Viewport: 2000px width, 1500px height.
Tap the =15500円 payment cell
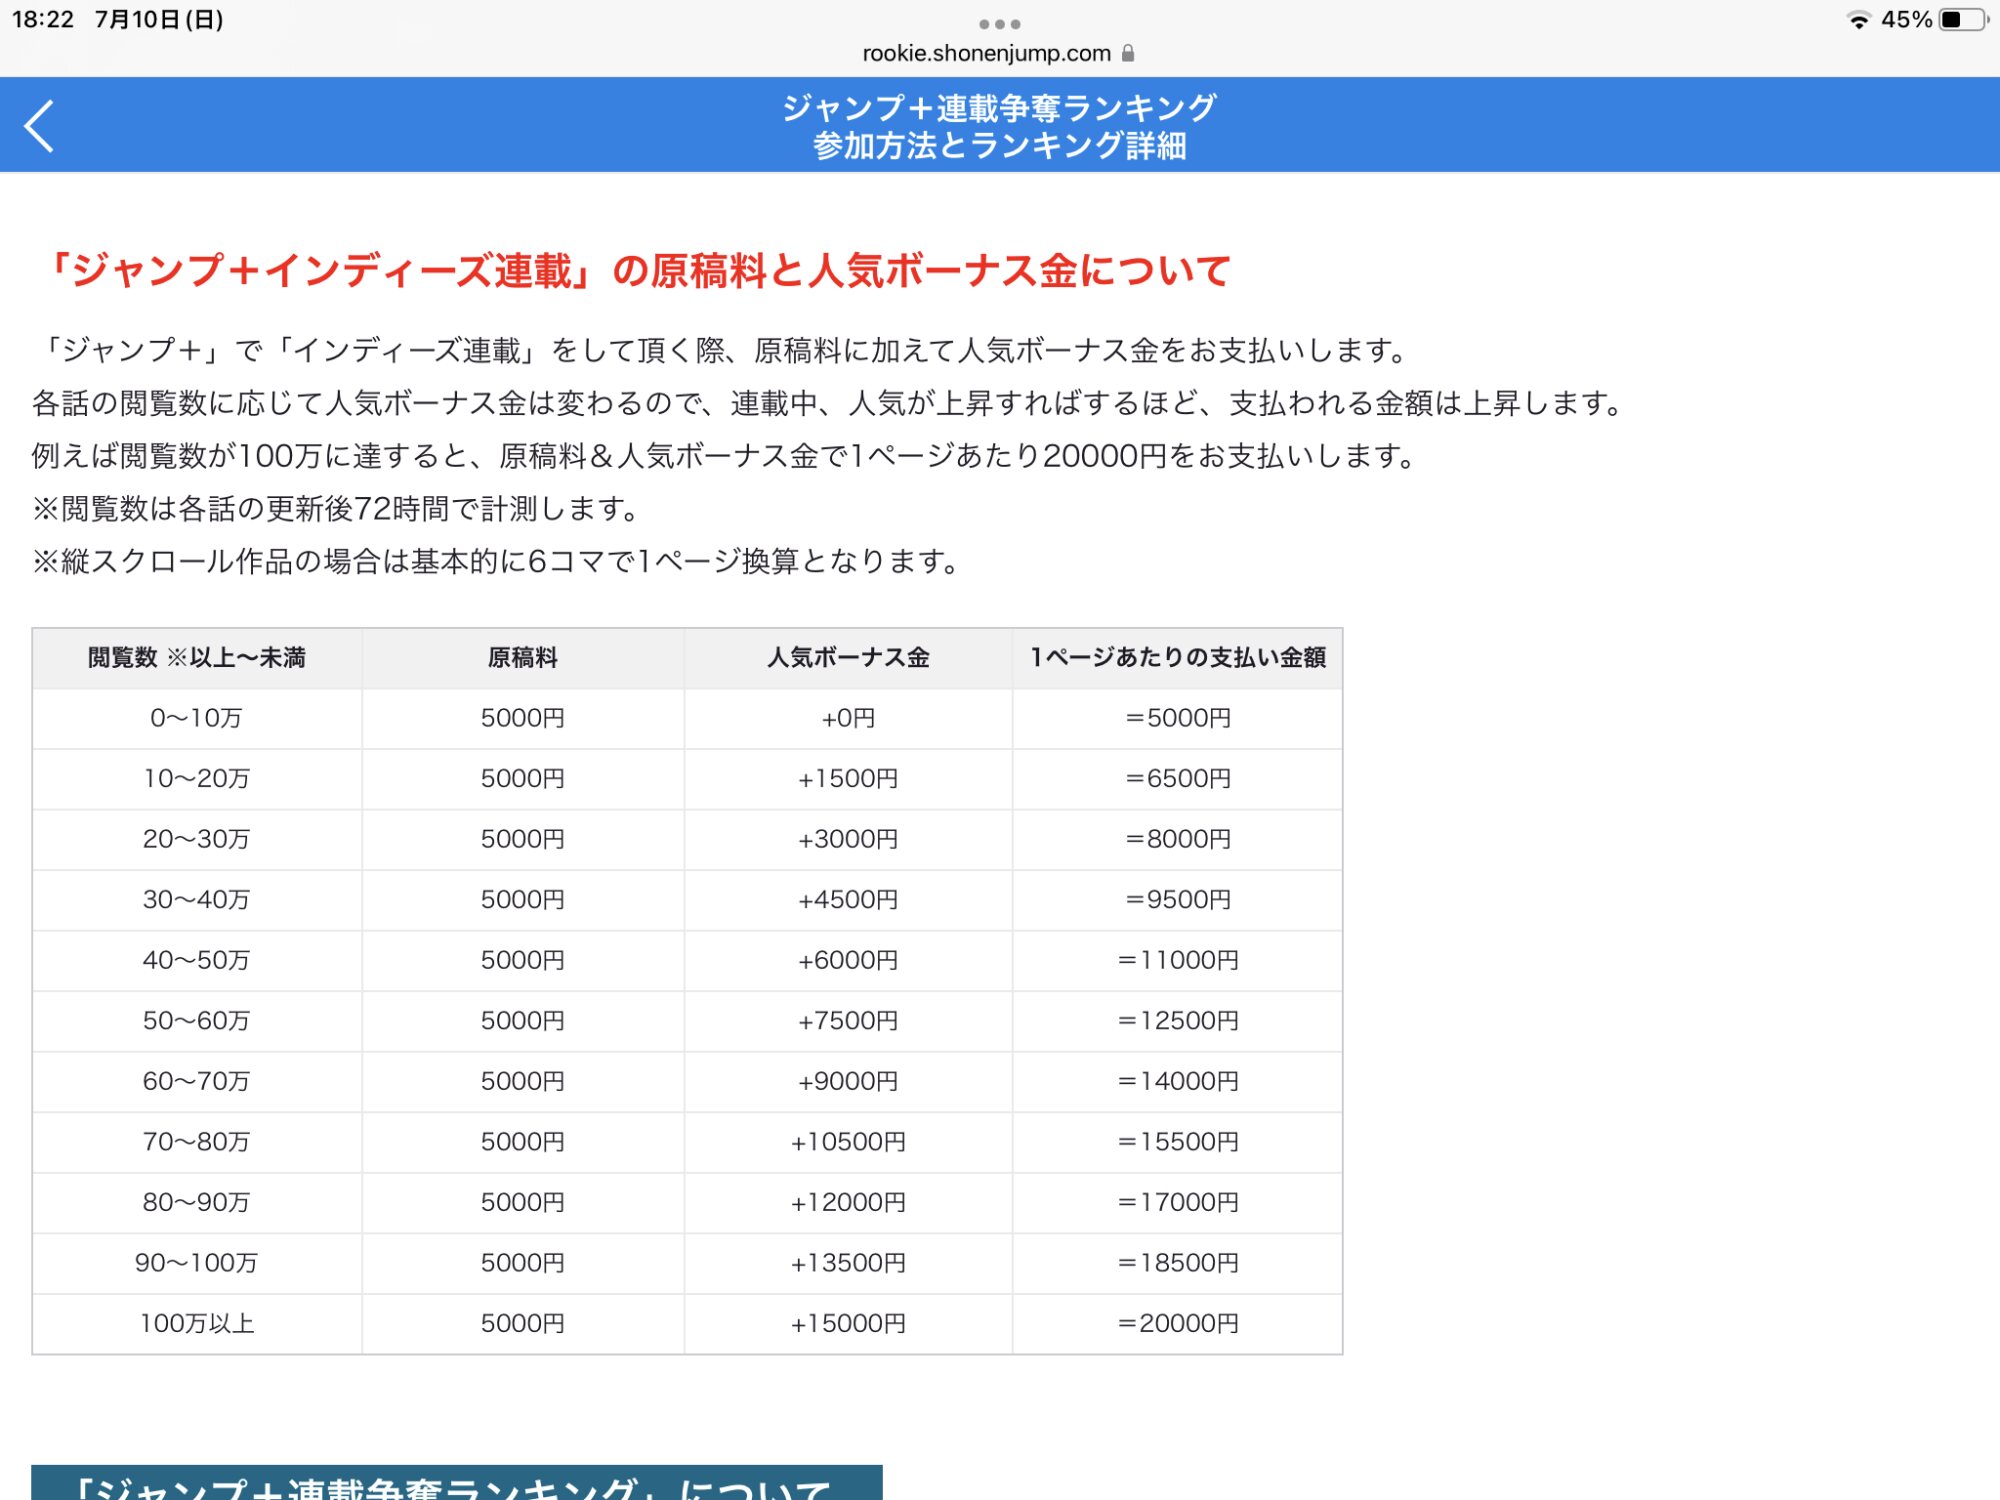[1178, 1142]
